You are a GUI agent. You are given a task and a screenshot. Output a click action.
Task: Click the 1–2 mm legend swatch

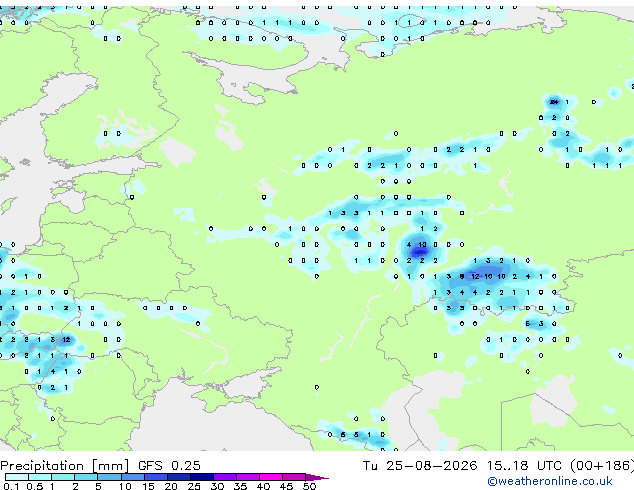[x=63, y=477]
